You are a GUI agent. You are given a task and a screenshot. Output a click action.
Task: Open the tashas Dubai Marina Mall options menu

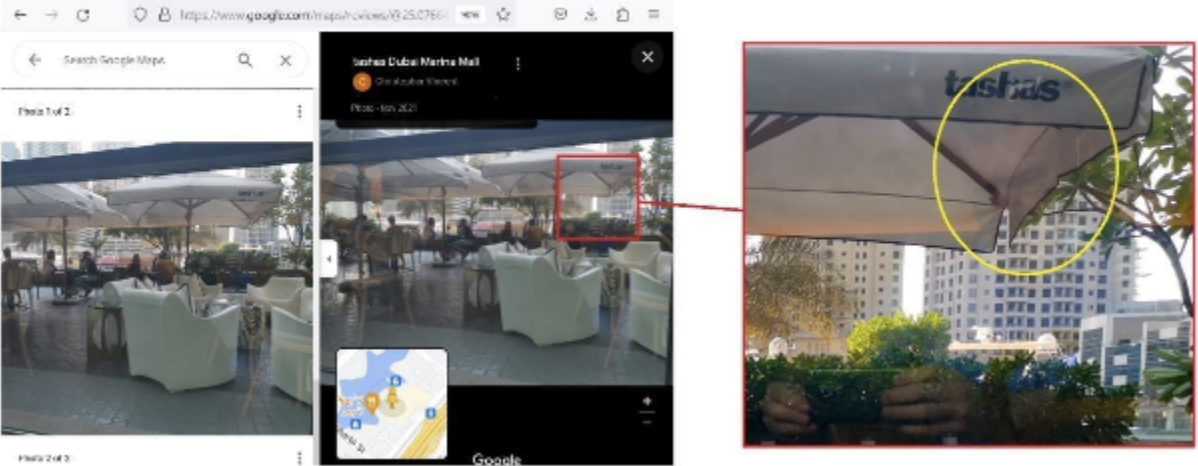pyautogui.click(x=518, y=63)
